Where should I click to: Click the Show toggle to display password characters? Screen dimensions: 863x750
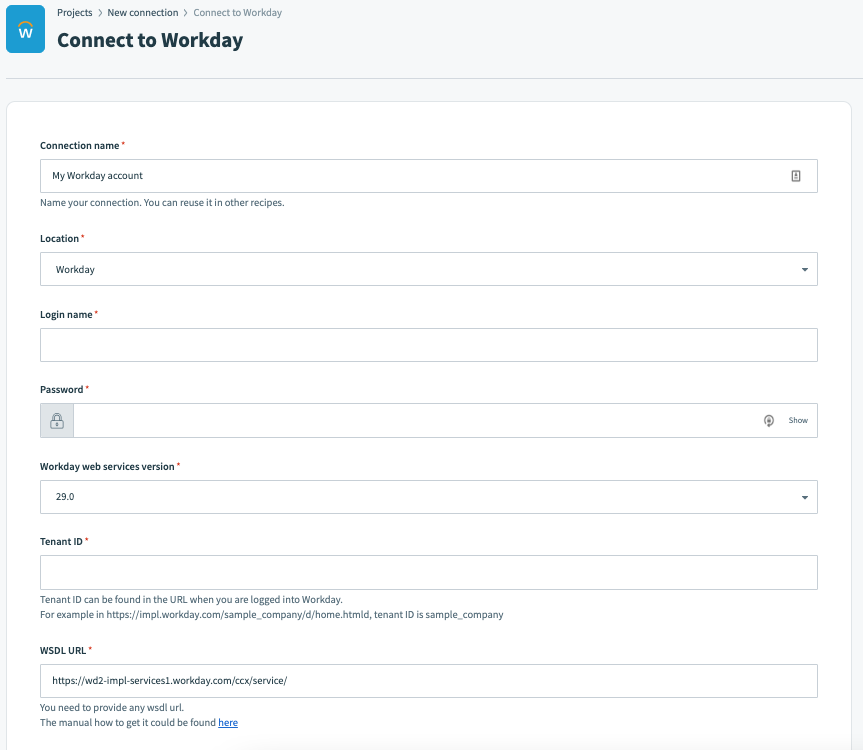(799, 420)
